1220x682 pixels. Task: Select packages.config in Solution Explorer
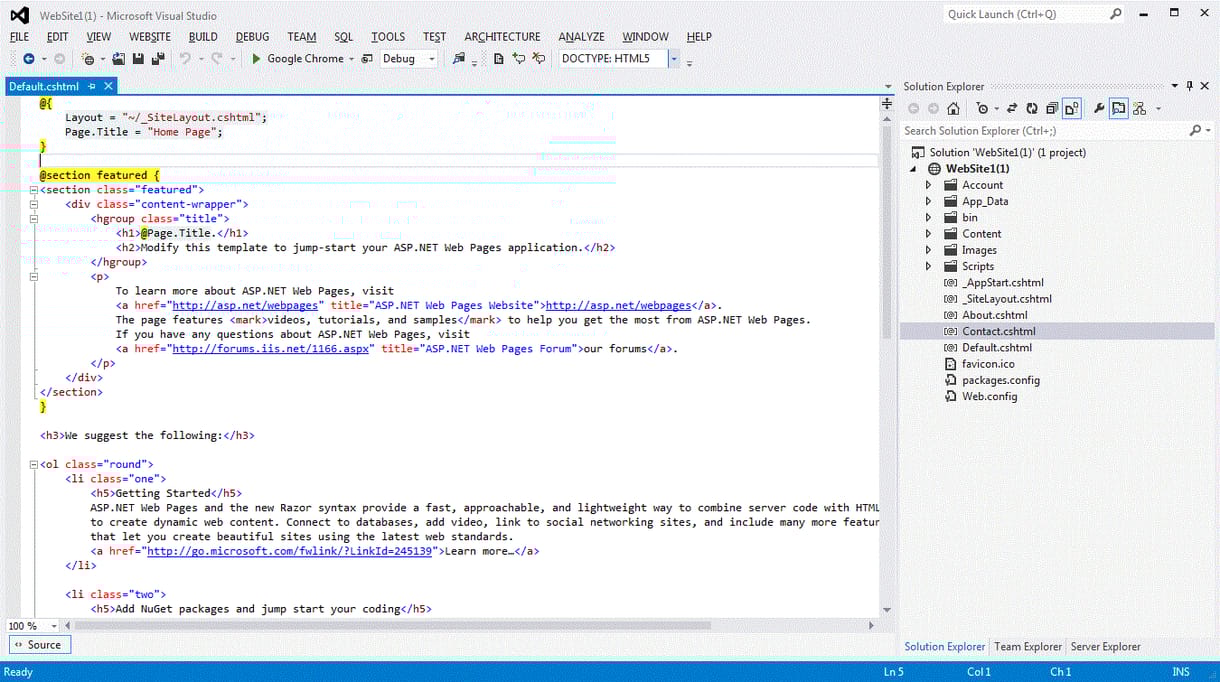[1001, 380]
